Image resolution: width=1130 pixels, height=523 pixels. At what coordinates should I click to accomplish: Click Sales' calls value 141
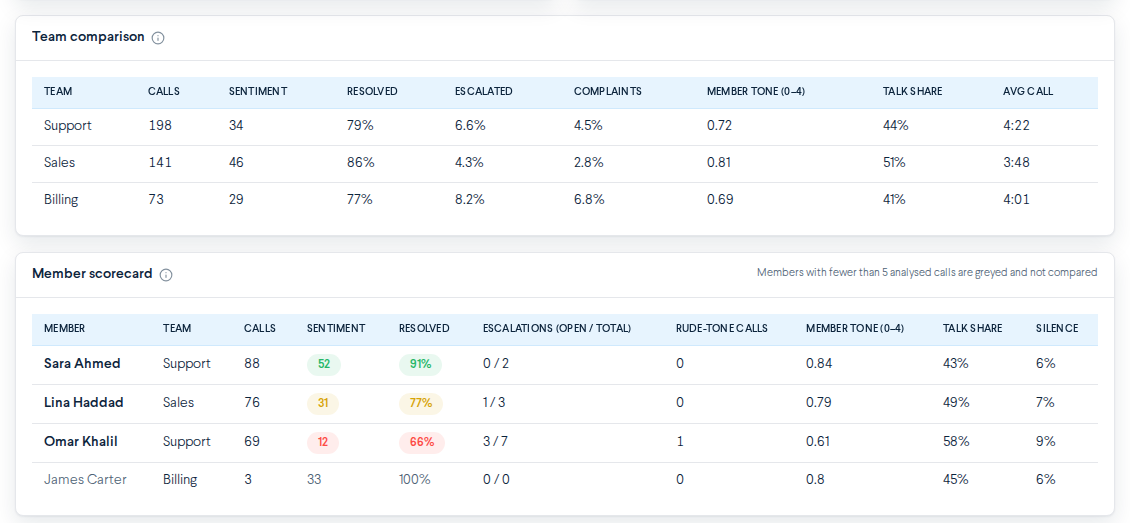(160, 162)
